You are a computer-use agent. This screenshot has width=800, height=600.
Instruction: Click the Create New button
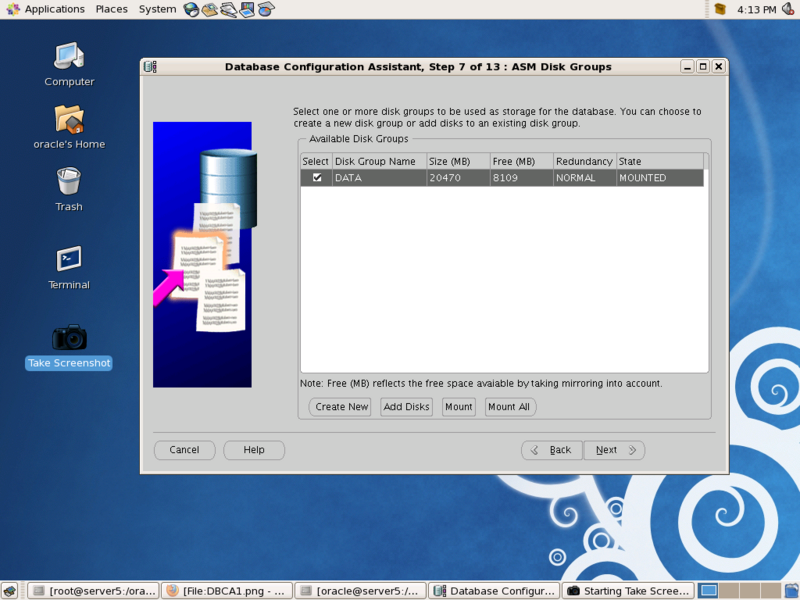tap(340, 407)
